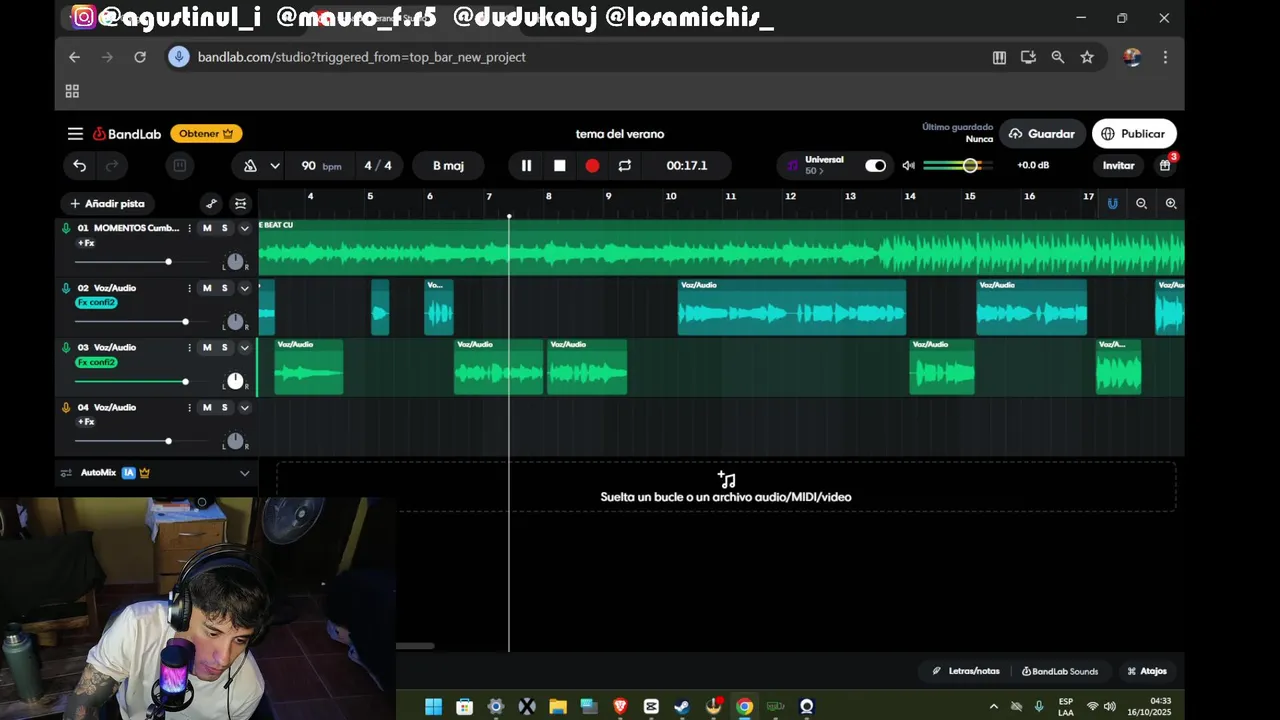Arm track 04 Voz/Audio microphone icon
Image resolution: width=1280 pixels, height=720 pixels.
[x=66, y=408]
